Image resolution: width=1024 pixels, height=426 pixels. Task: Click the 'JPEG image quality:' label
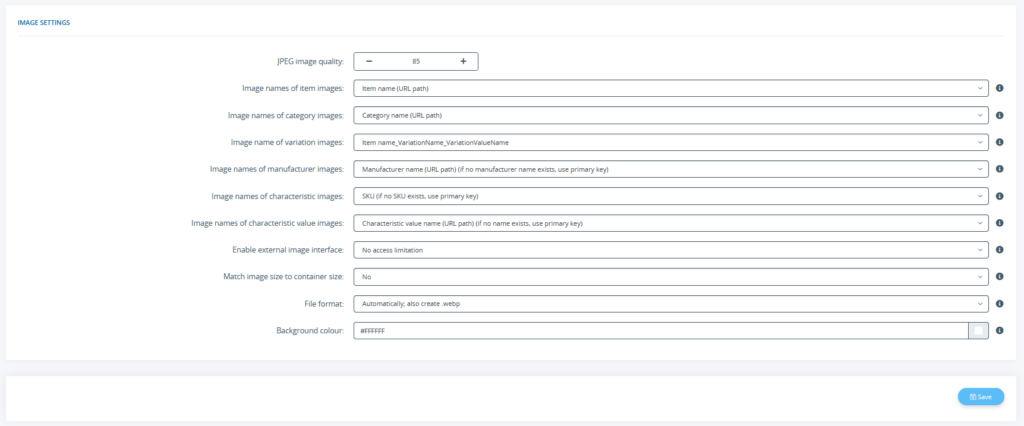(310, 61)
